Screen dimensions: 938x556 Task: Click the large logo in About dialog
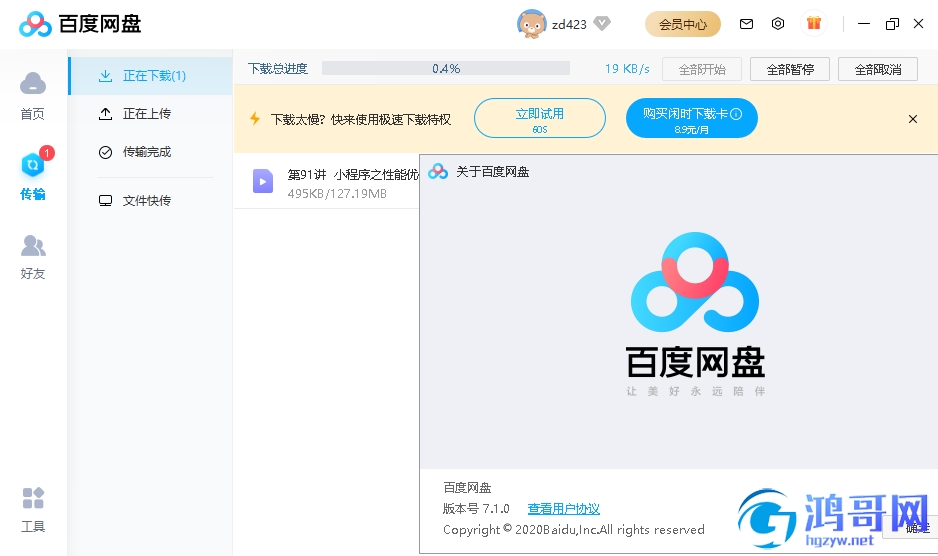[x=695, y=282]
